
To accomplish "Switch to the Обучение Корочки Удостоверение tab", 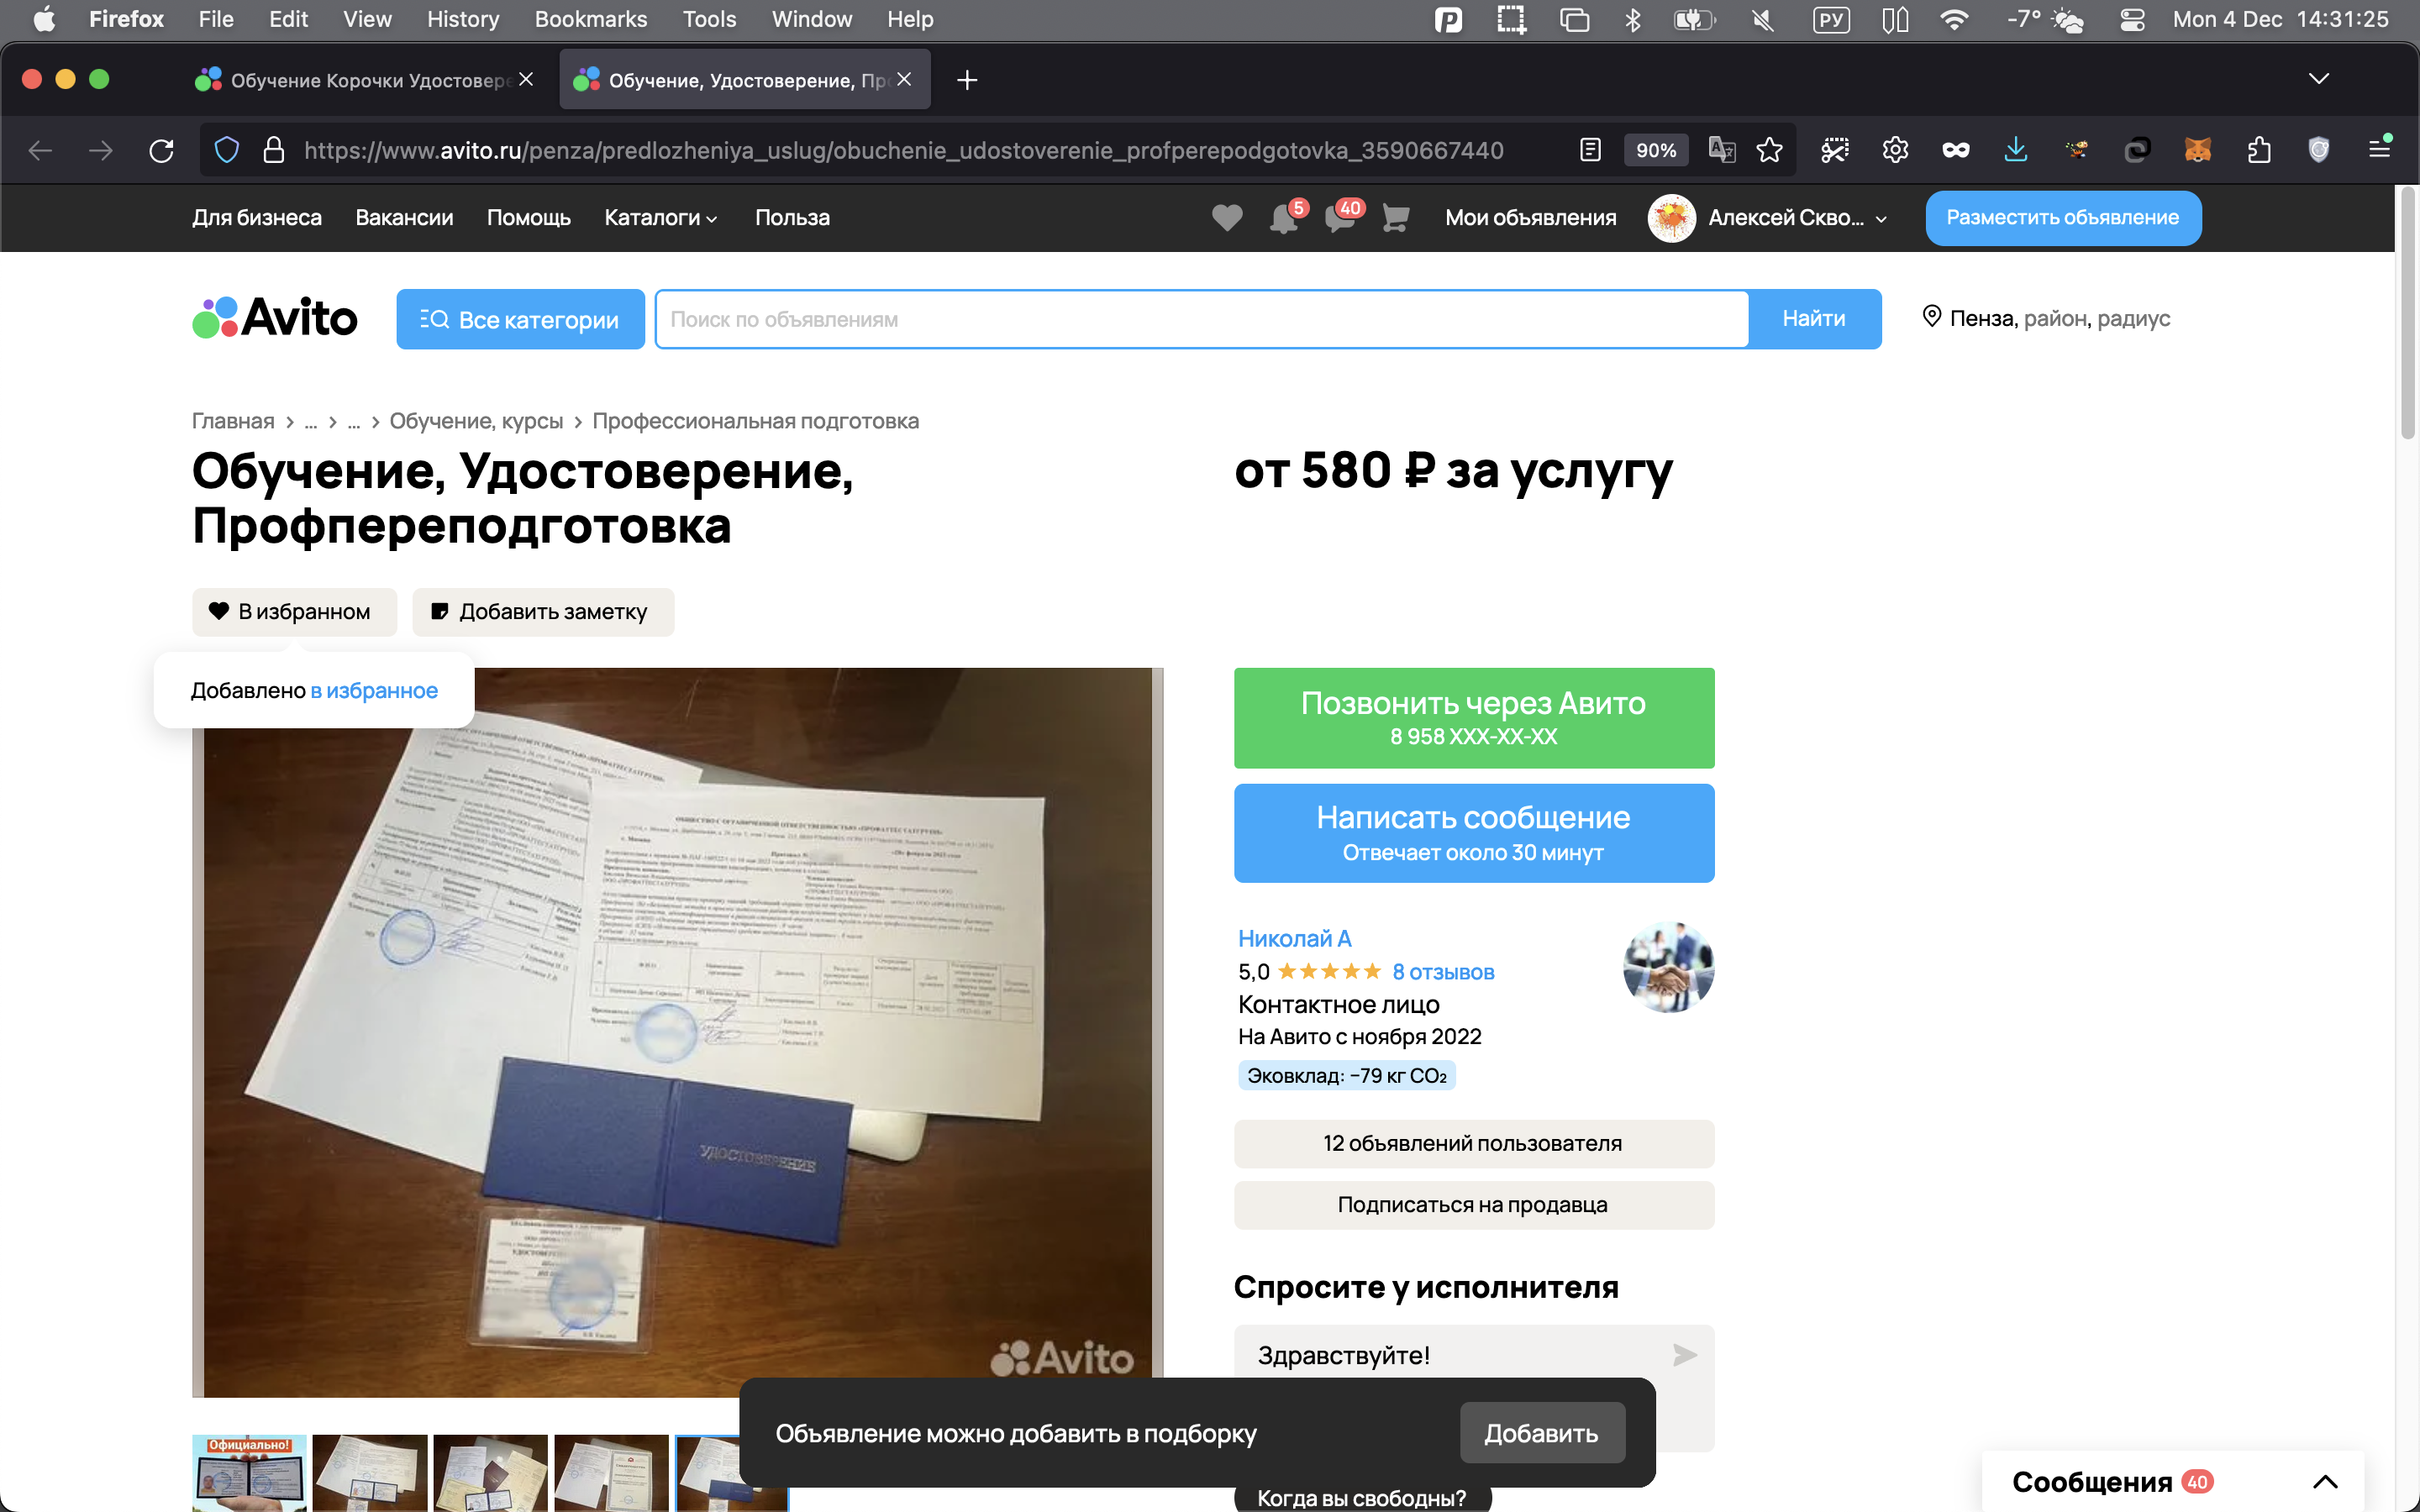I will pyautogui.click(x=370, y=80).
